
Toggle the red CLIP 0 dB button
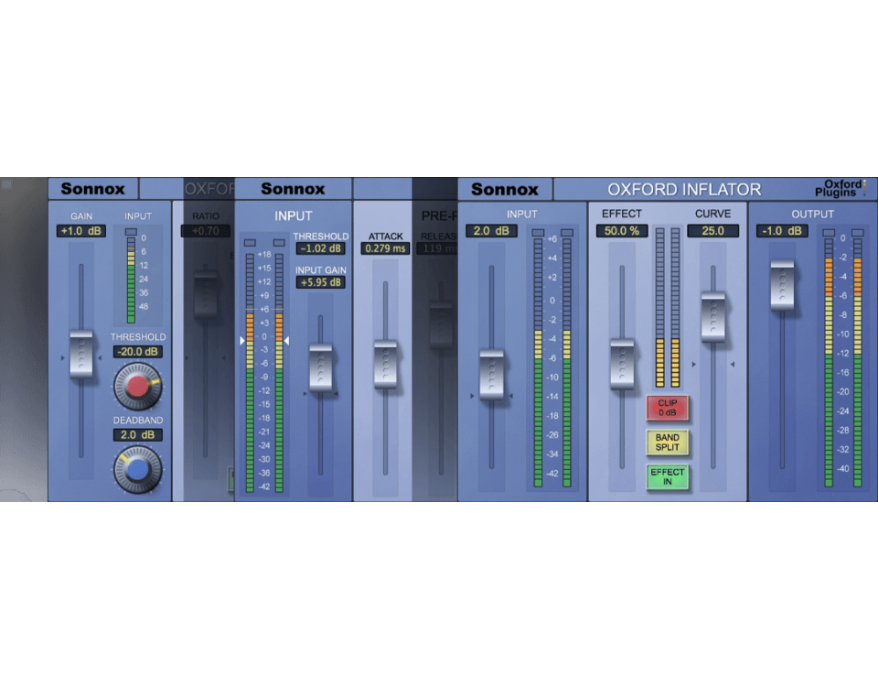click(667, 407)
